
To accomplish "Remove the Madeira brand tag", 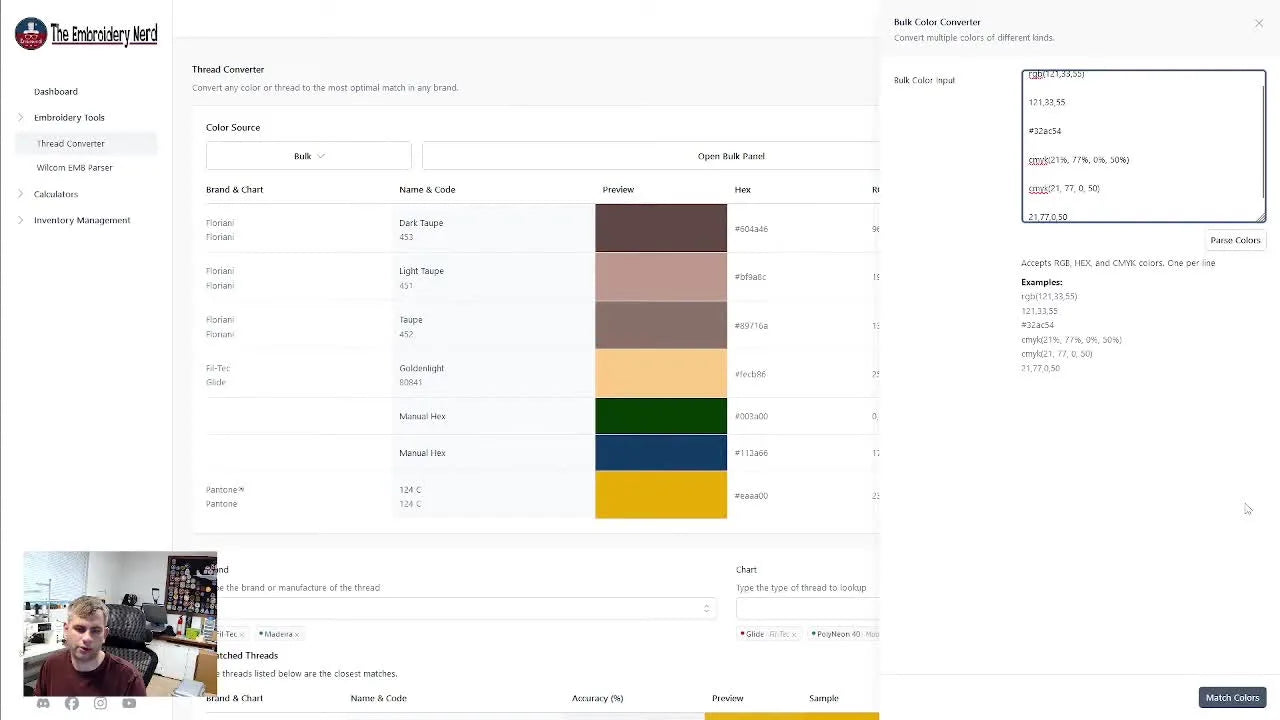I will 297,634.
